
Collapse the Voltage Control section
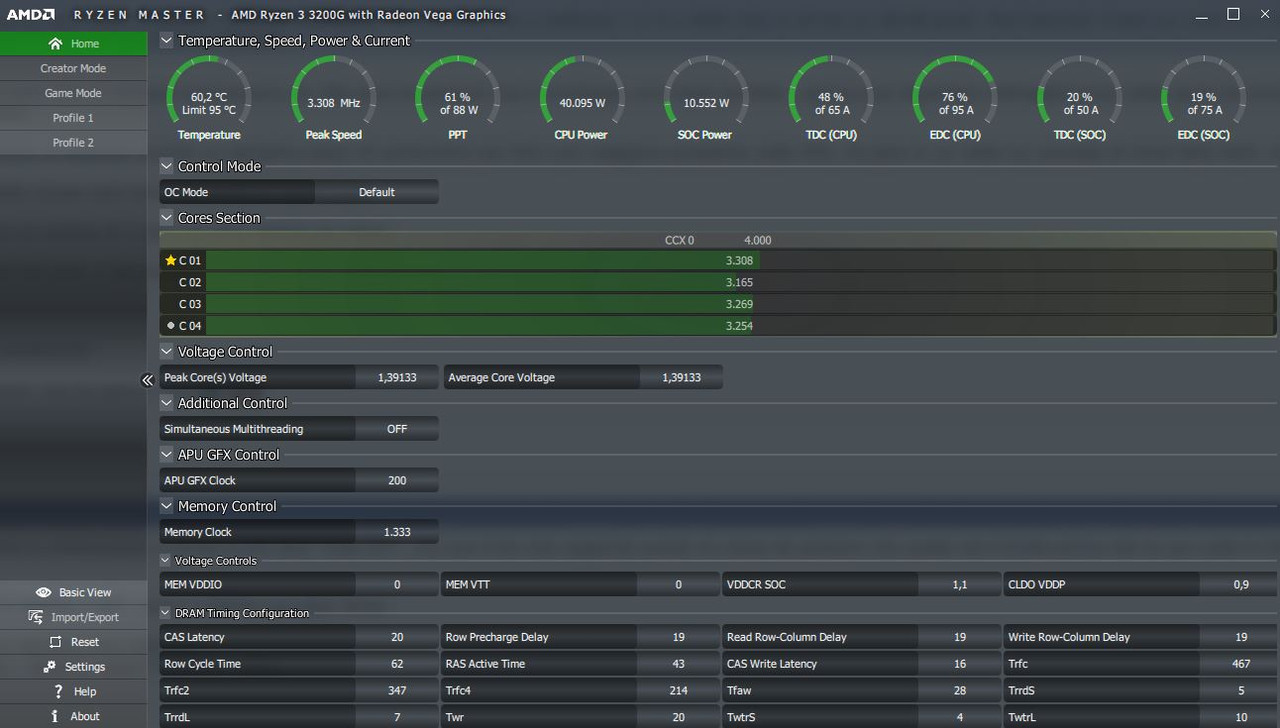(166, 352)
